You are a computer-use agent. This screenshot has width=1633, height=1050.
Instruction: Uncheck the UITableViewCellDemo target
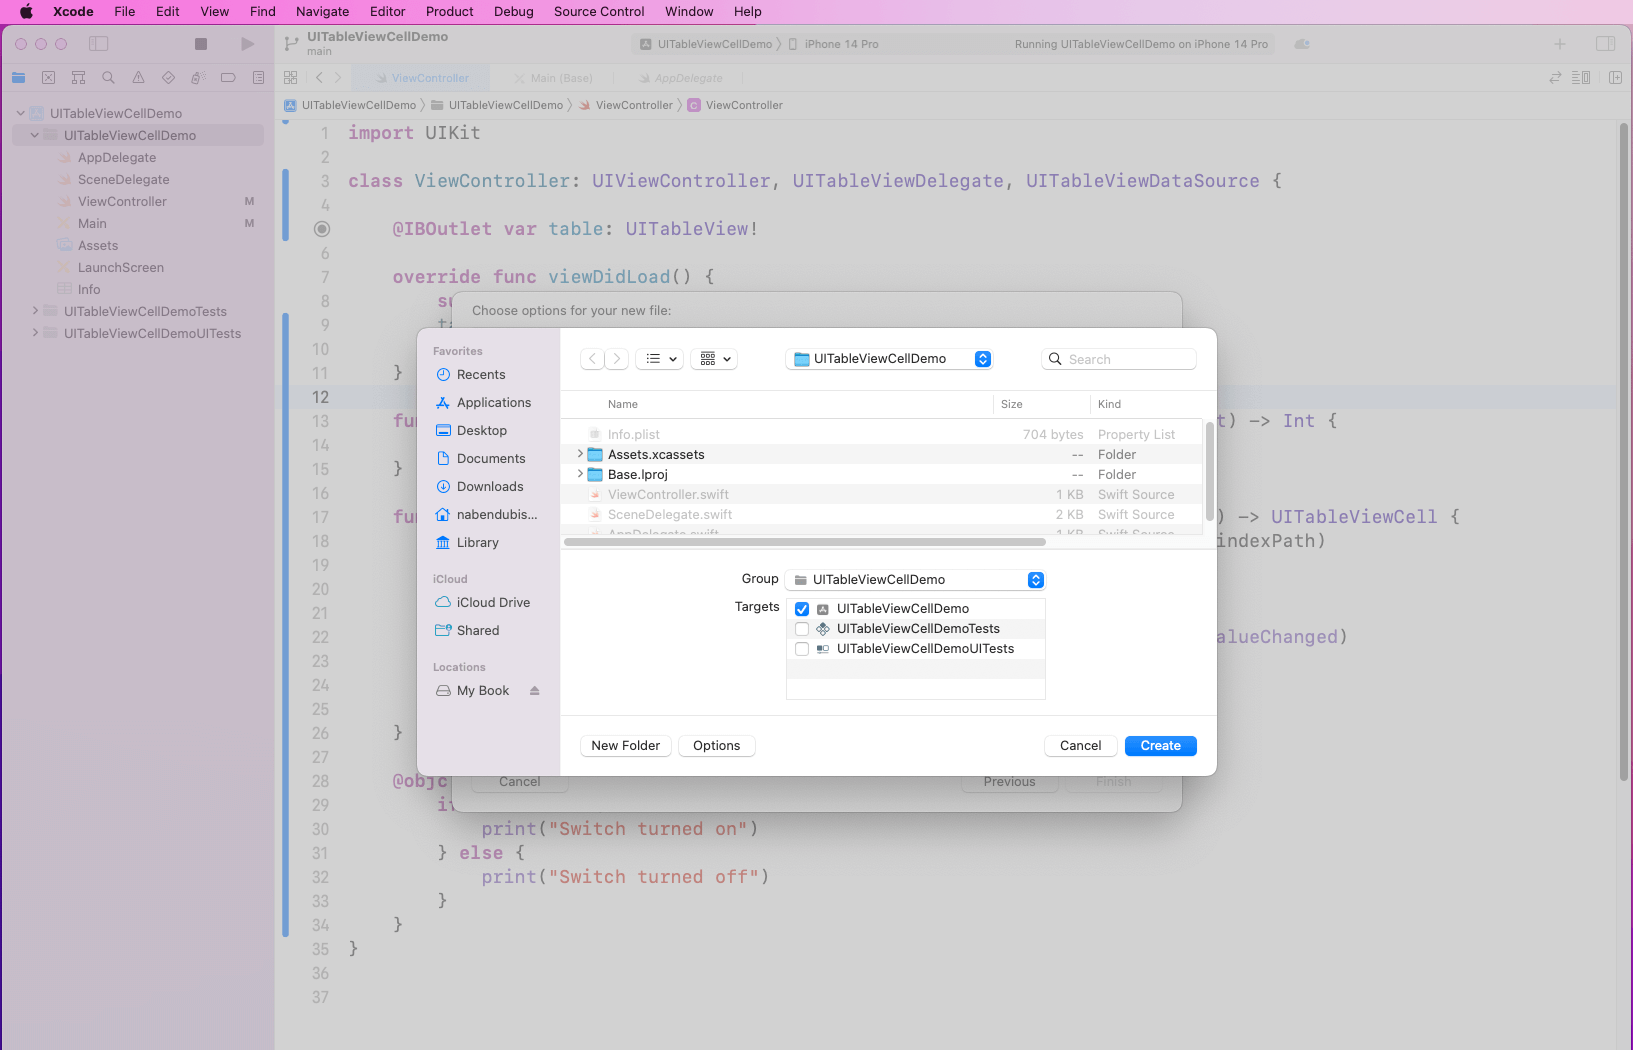point(801,608)
